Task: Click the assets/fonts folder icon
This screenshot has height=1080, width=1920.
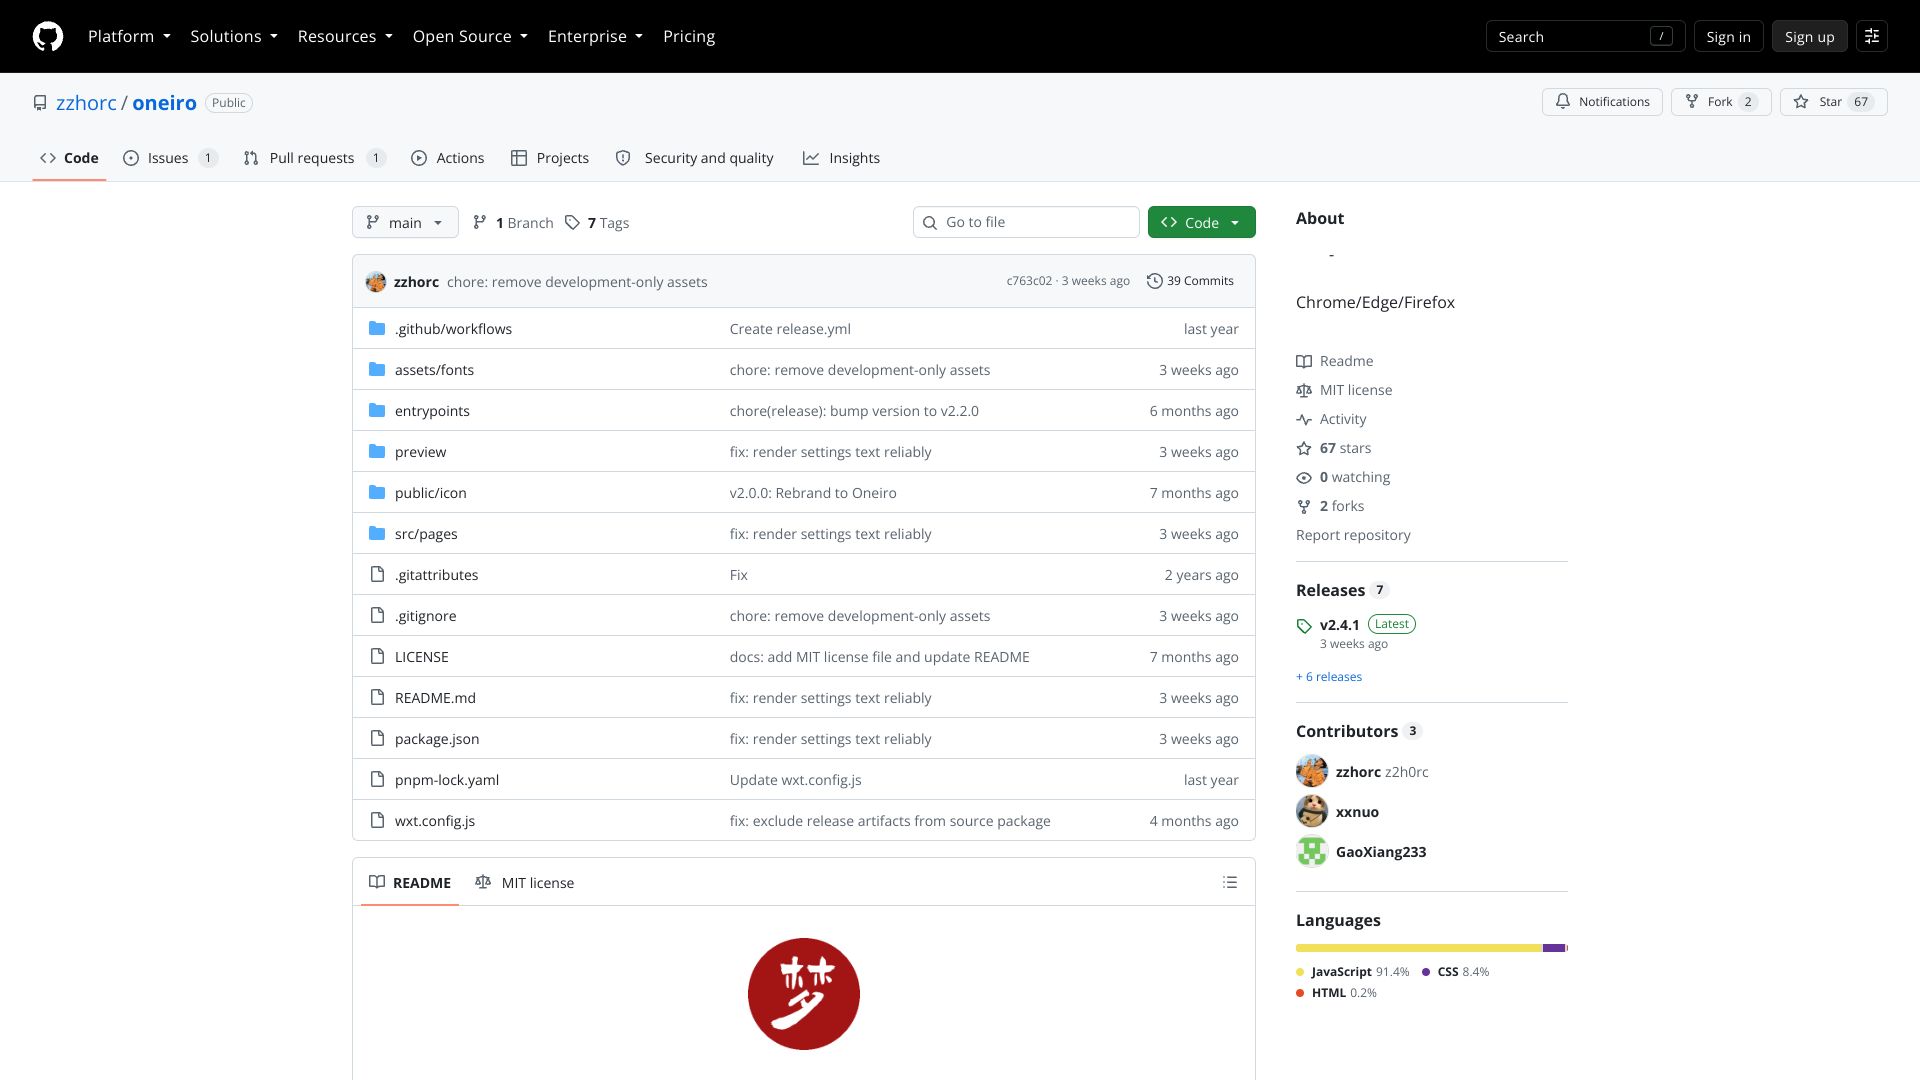Action: pos(377,370)
